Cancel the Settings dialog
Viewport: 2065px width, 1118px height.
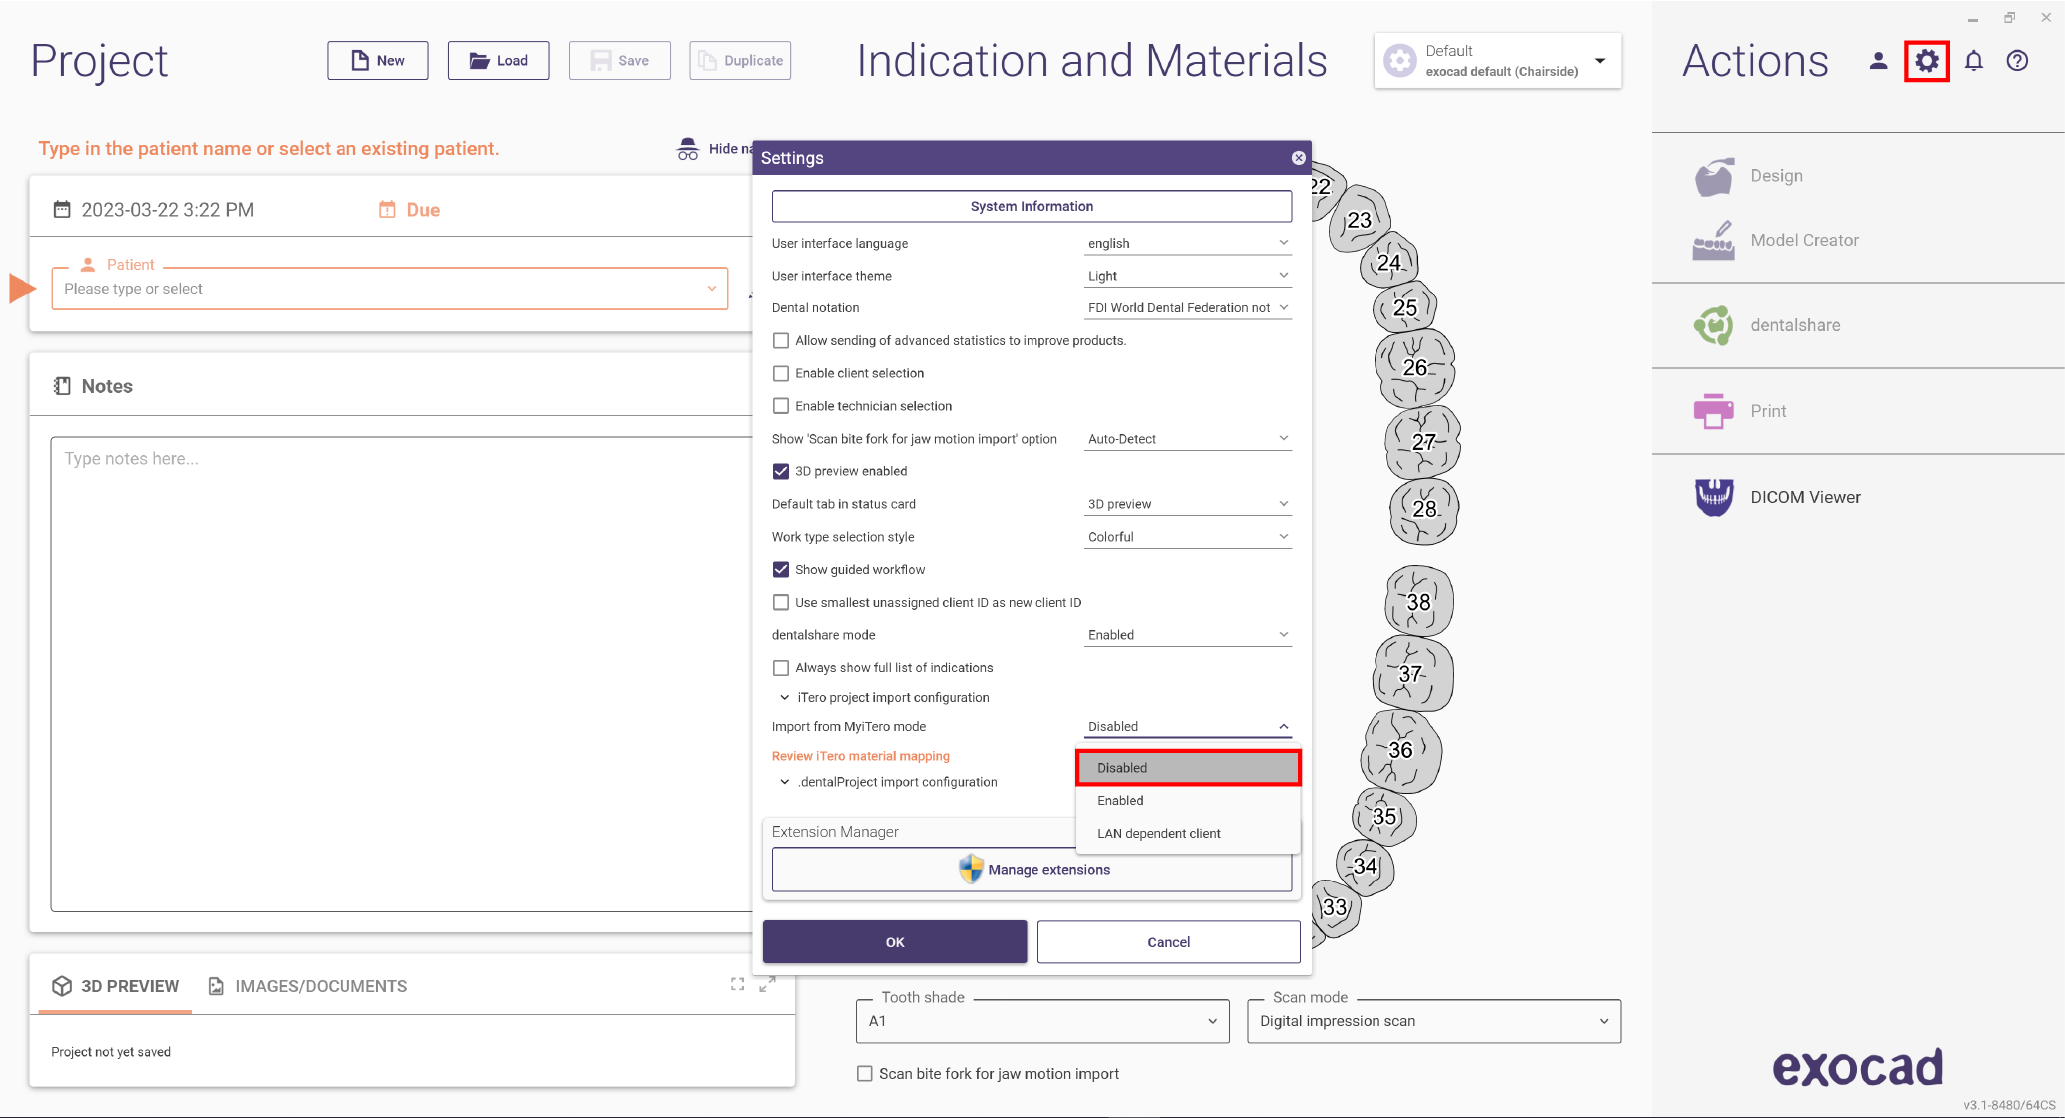[x=1168, y=942]
